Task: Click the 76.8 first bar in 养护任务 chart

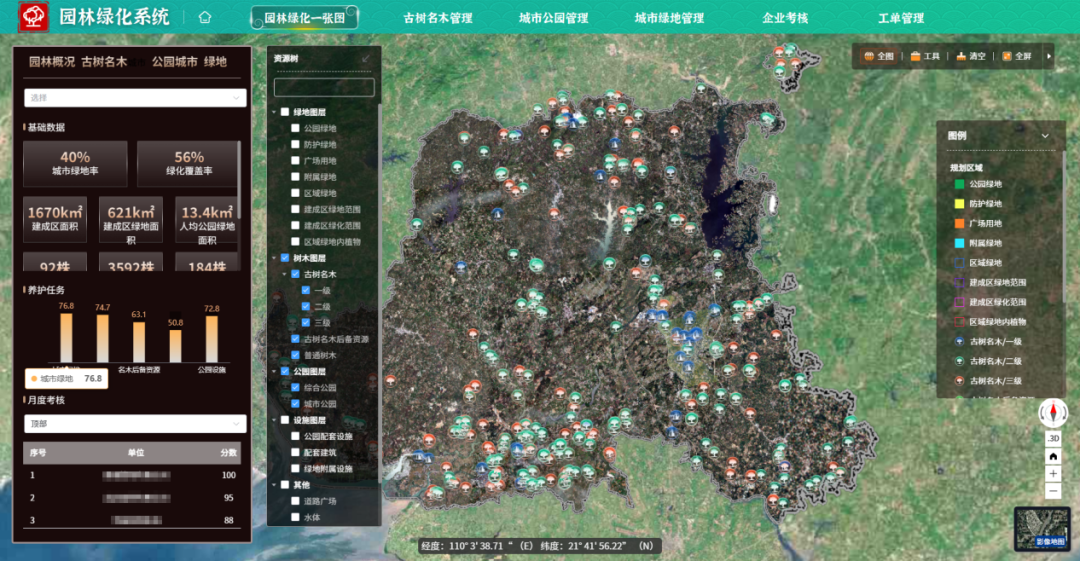Action: pos(66,338)
